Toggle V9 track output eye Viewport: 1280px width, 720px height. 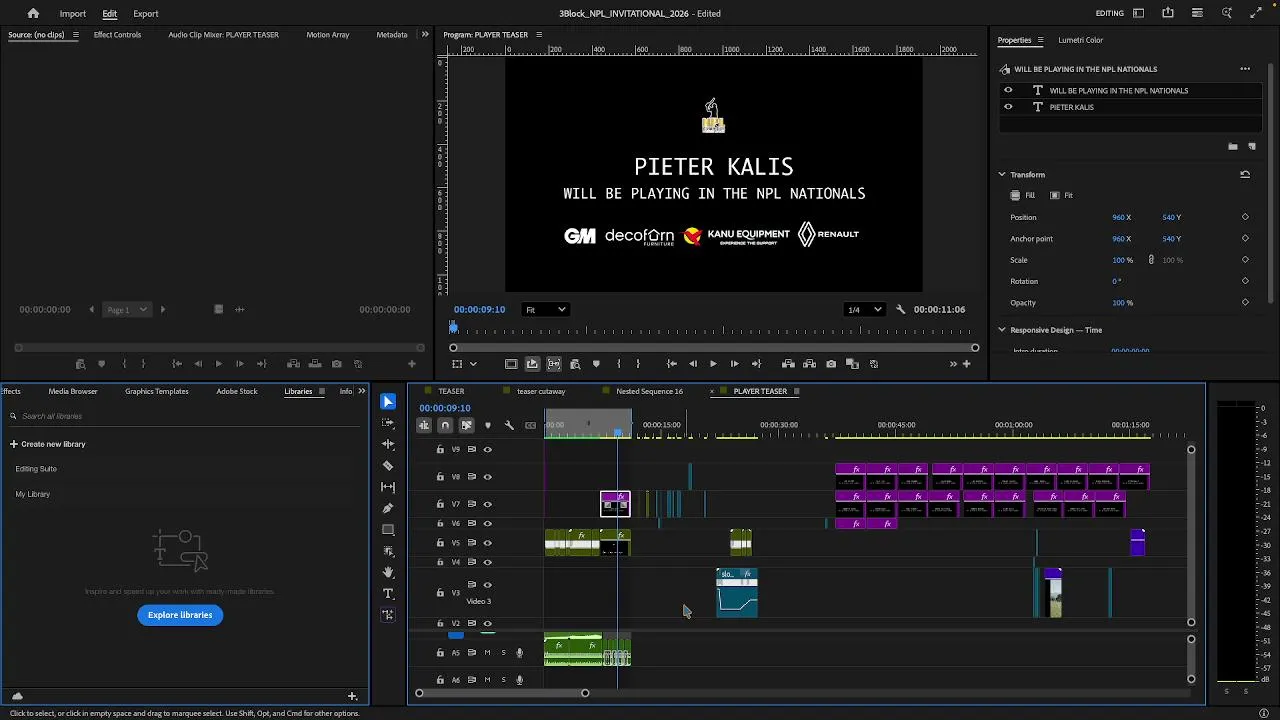coord(488,450)
